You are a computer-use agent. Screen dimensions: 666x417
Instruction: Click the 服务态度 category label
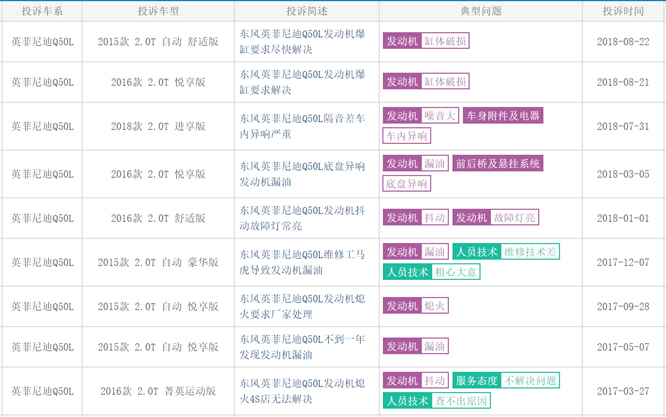[x=477, y=380]
